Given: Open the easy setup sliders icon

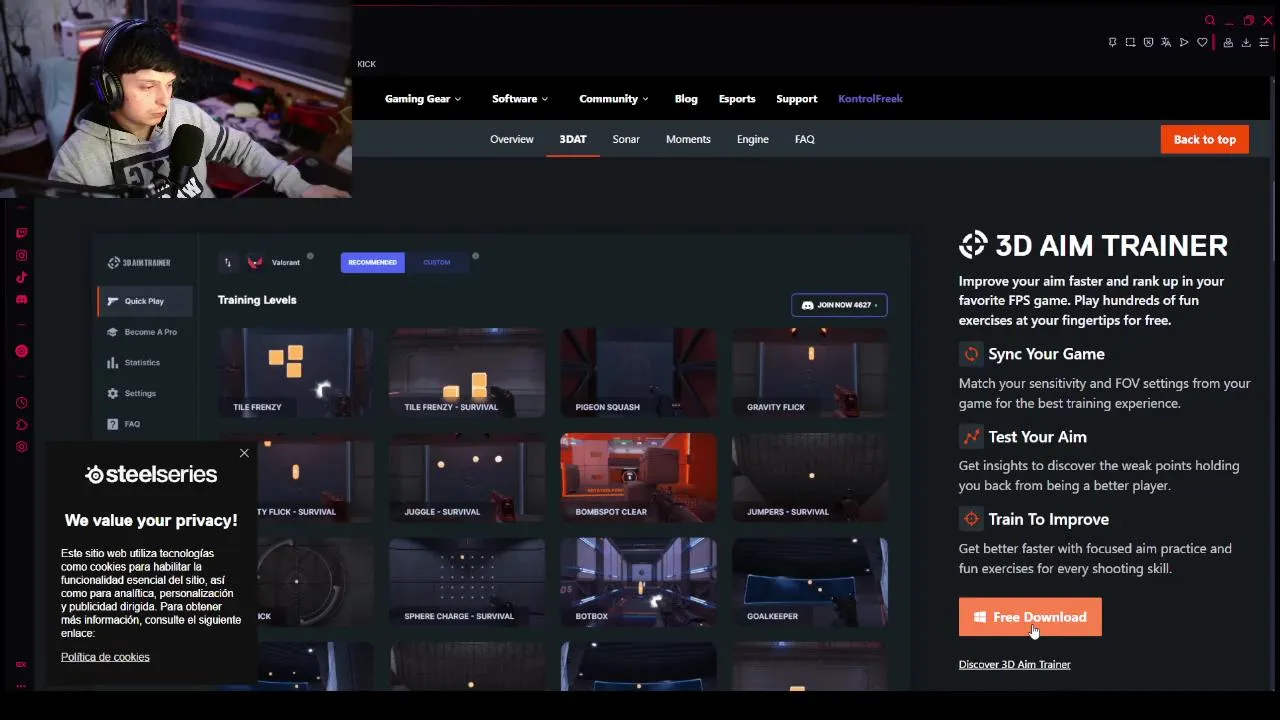Looking at the screenshot, I should pyautogui.click(x=1264, y=42).
